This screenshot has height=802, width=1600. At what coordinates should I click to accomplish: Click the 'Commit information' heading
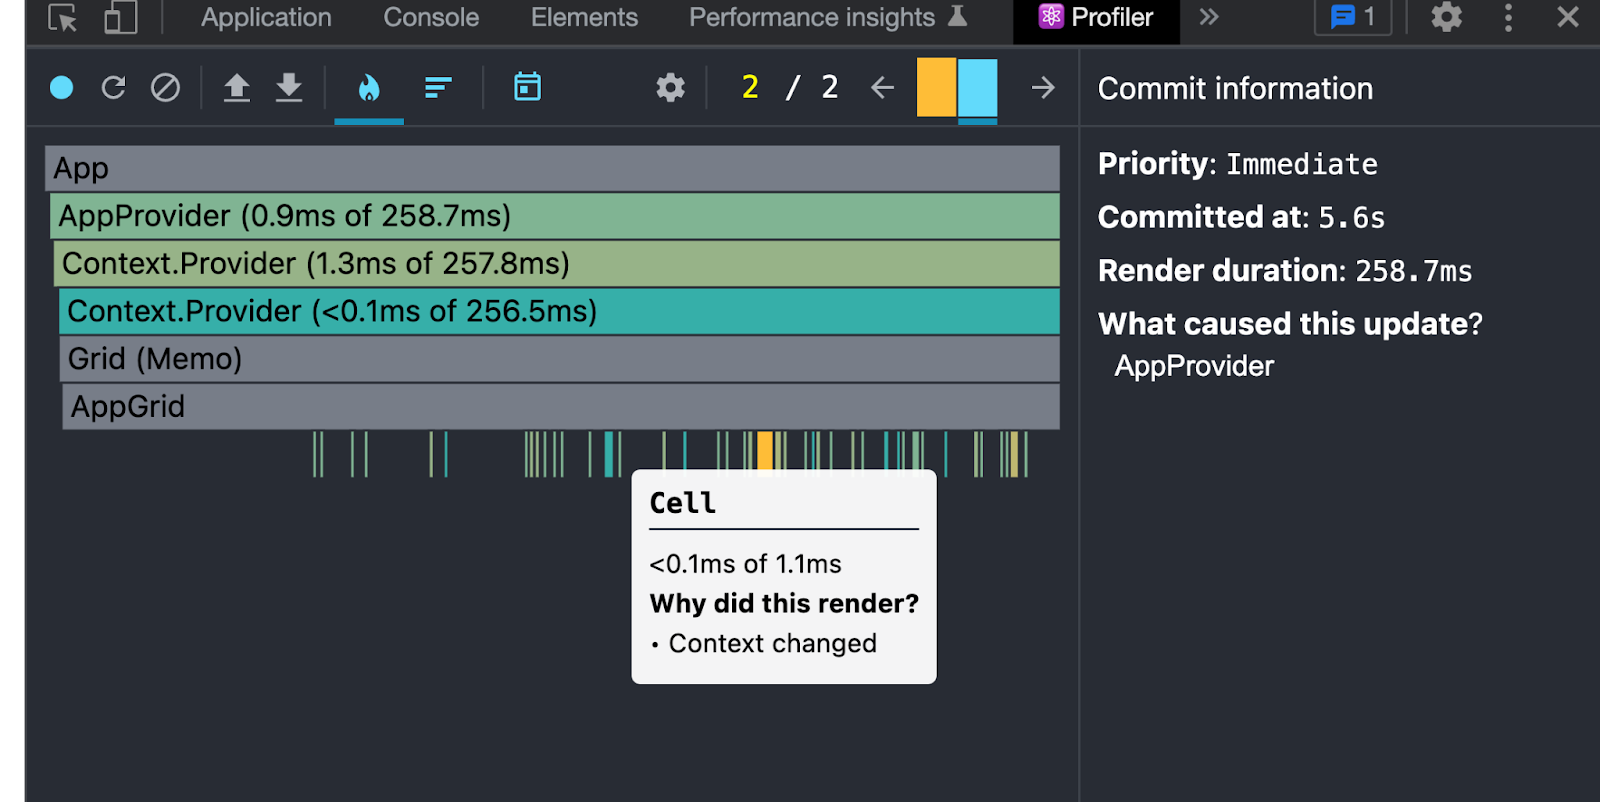click(x=1235, y=88)
